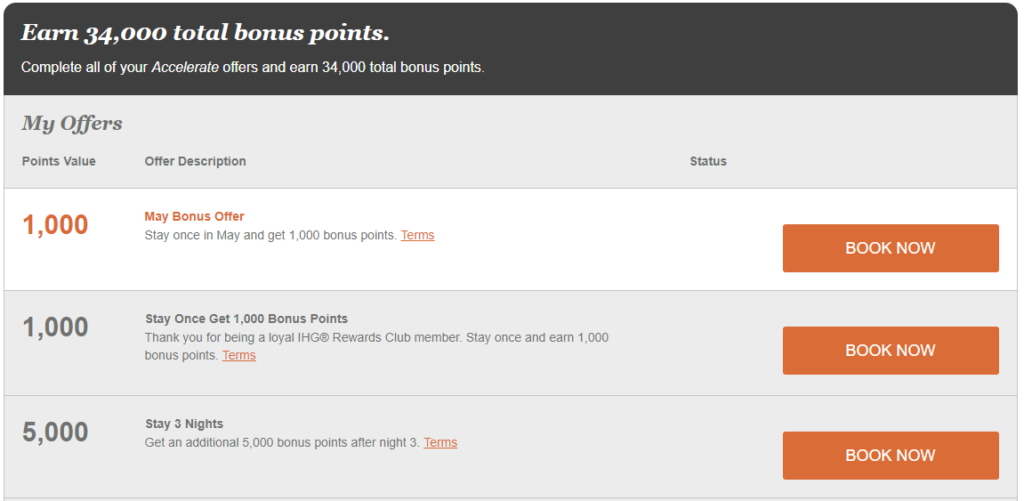
Task: Click the gray 1,000 points value
Action: coord(55,327)
